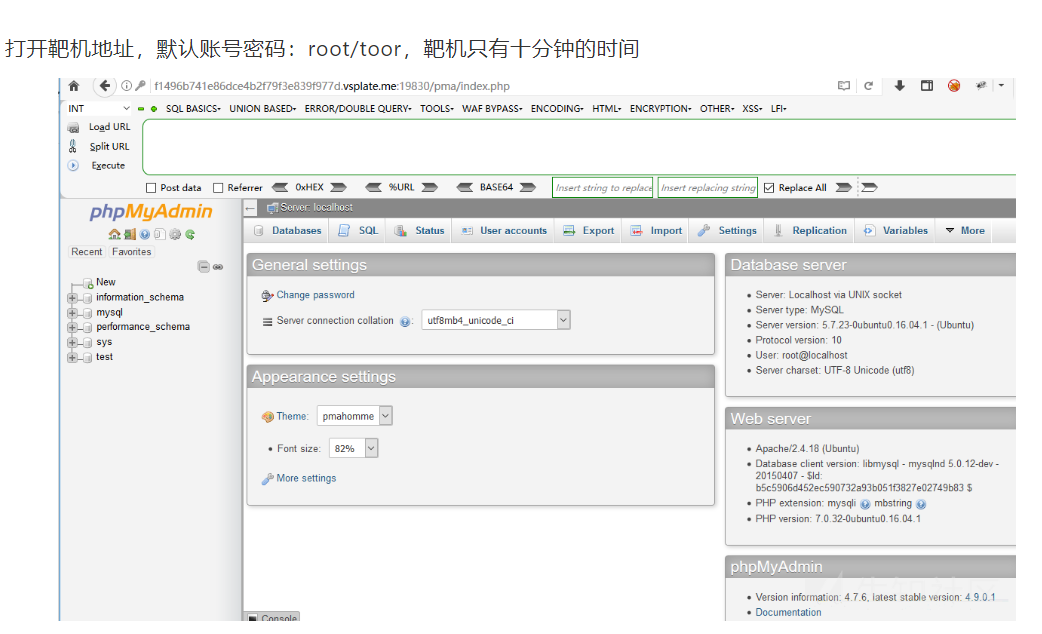Click right arrow to encode 0xHEX

[339, 187]
